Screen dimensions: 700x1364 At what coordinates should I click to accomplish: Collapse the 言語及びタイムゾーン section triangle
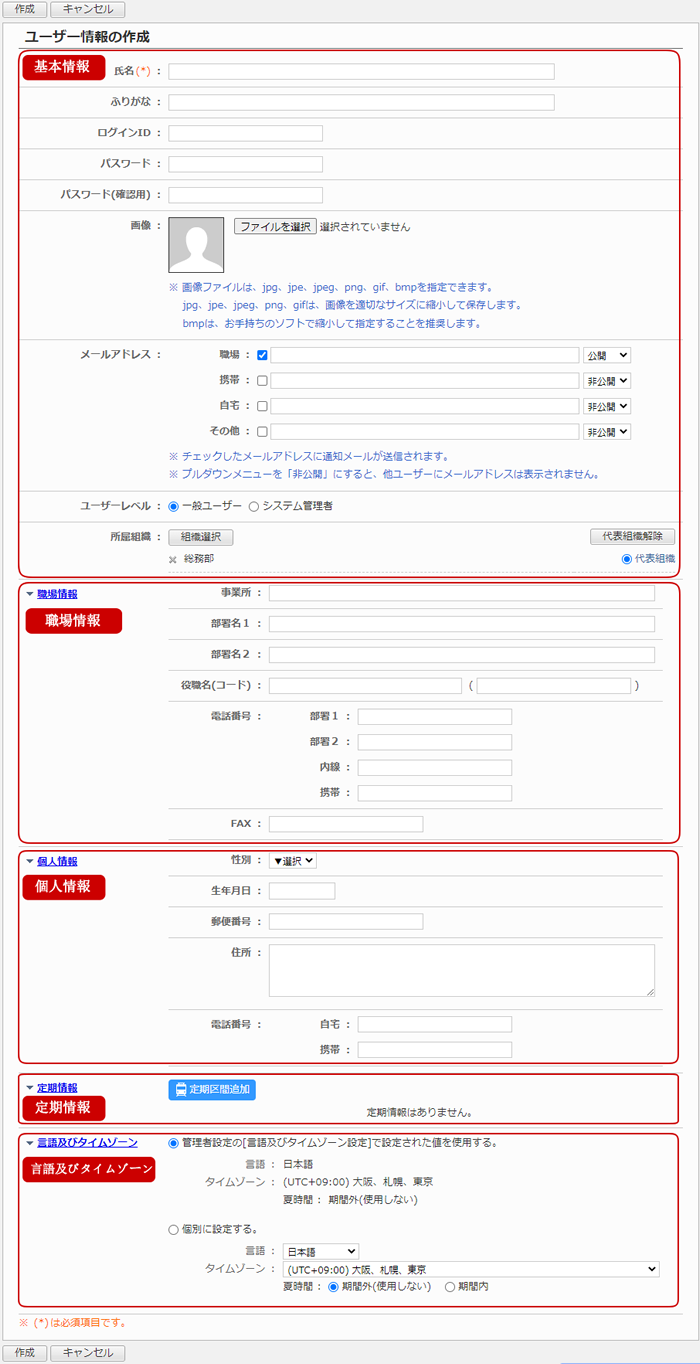tap(30, 1142)
